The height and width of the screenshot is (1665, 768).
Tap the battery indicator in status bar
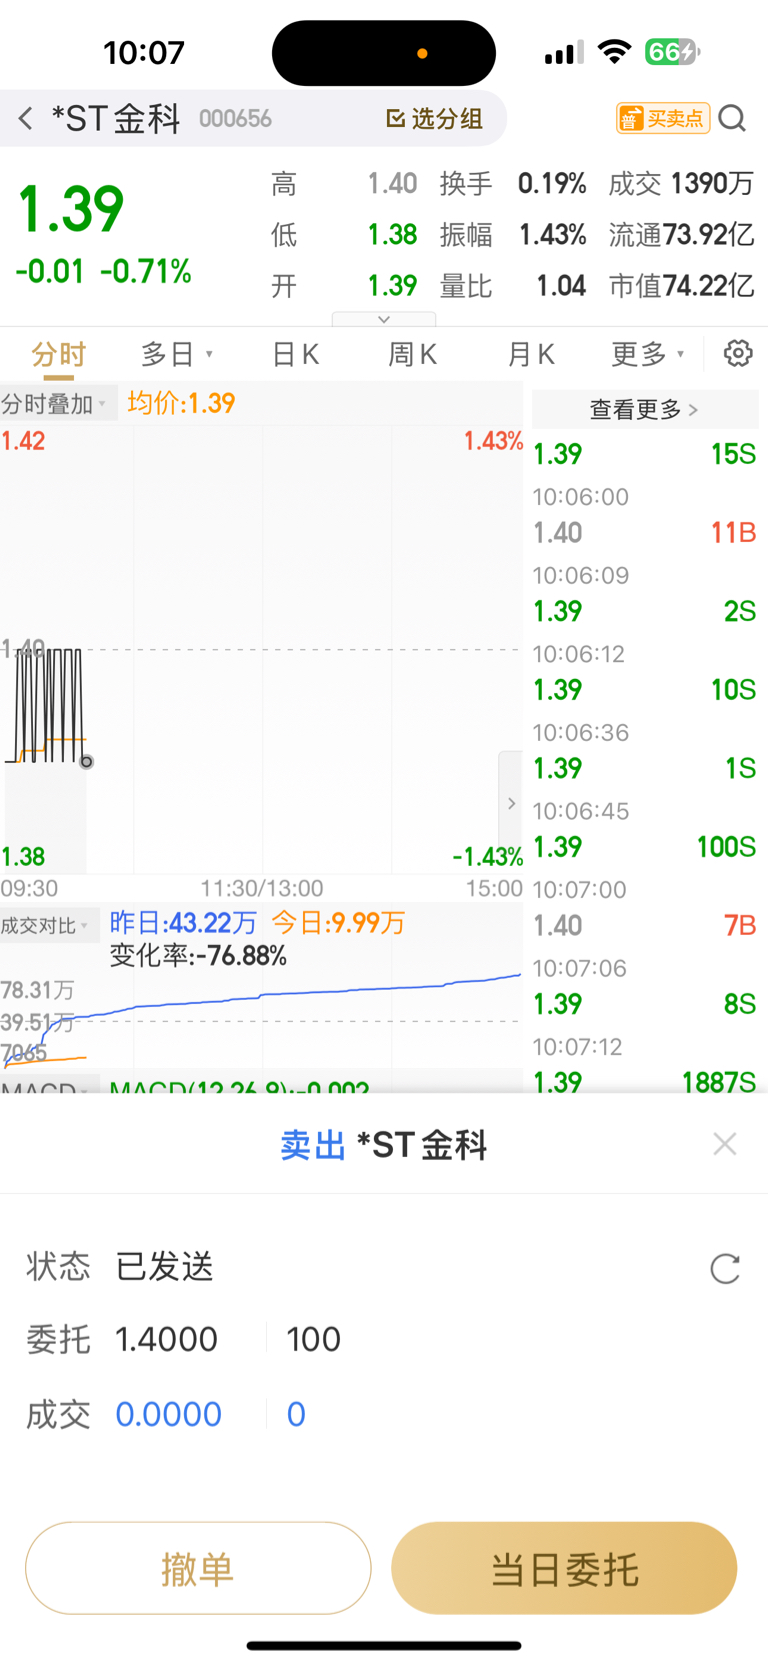[x=672, y=52]
